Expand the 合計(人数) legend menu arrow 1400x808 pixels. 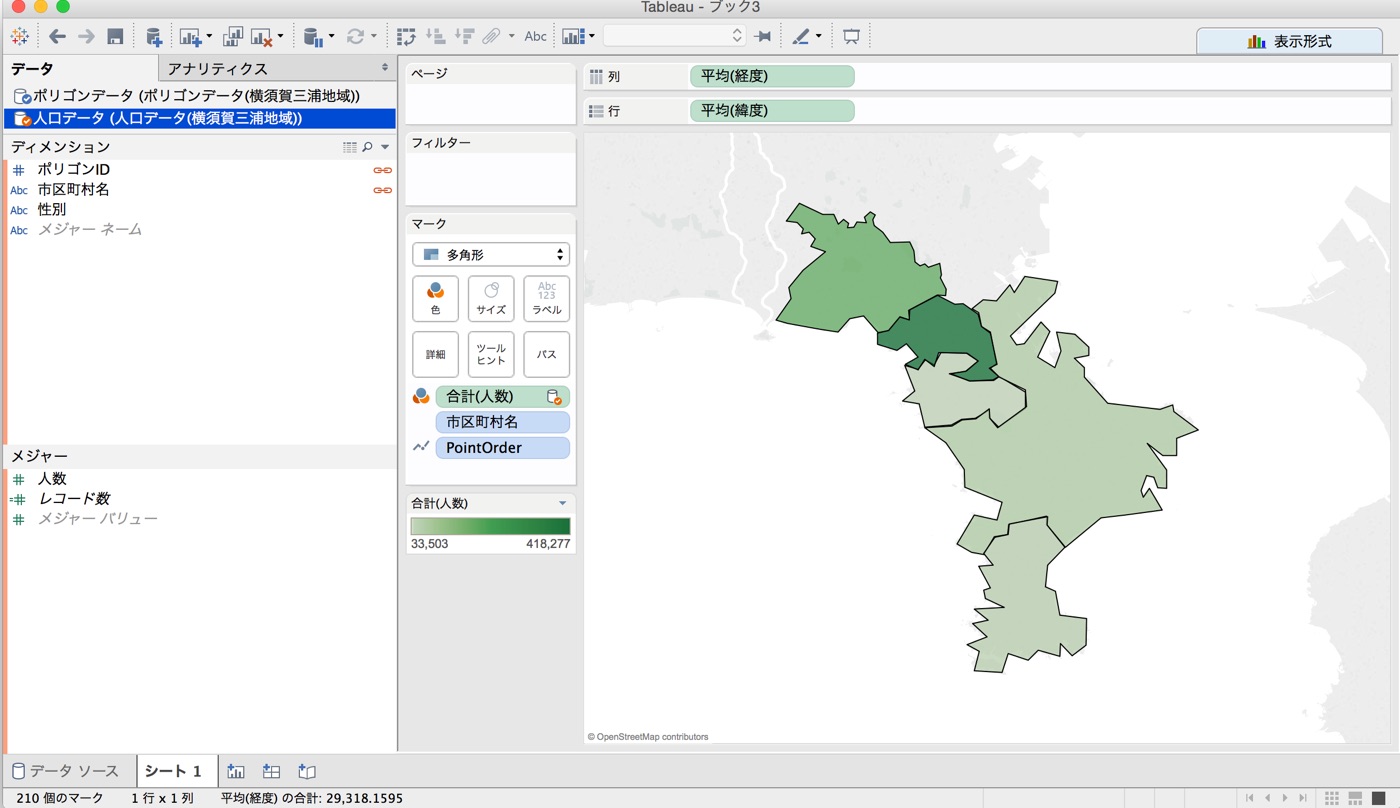click(x=562, y=503)
